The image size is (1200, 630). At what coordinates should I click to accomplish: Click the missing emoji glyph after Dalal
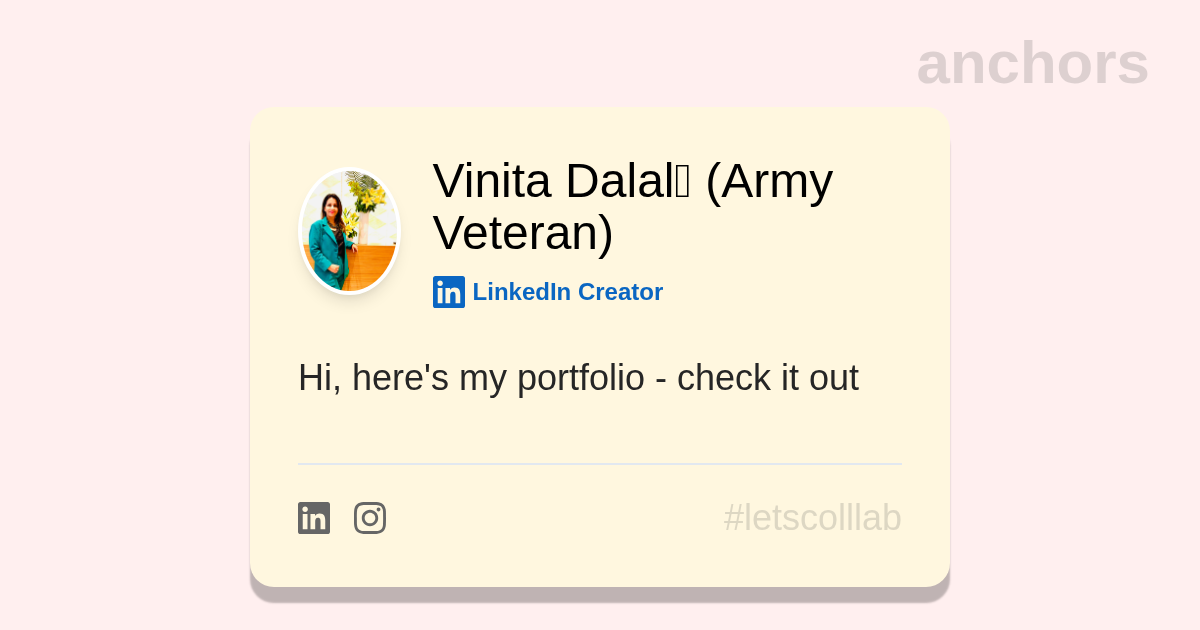click(682, 183)
